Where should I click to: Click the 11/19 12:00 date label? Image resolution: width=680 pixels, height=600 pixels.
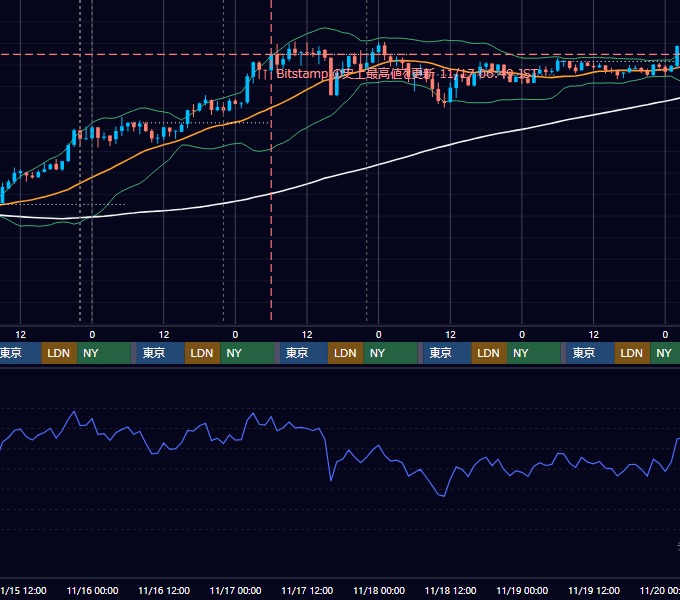(594, 590)
